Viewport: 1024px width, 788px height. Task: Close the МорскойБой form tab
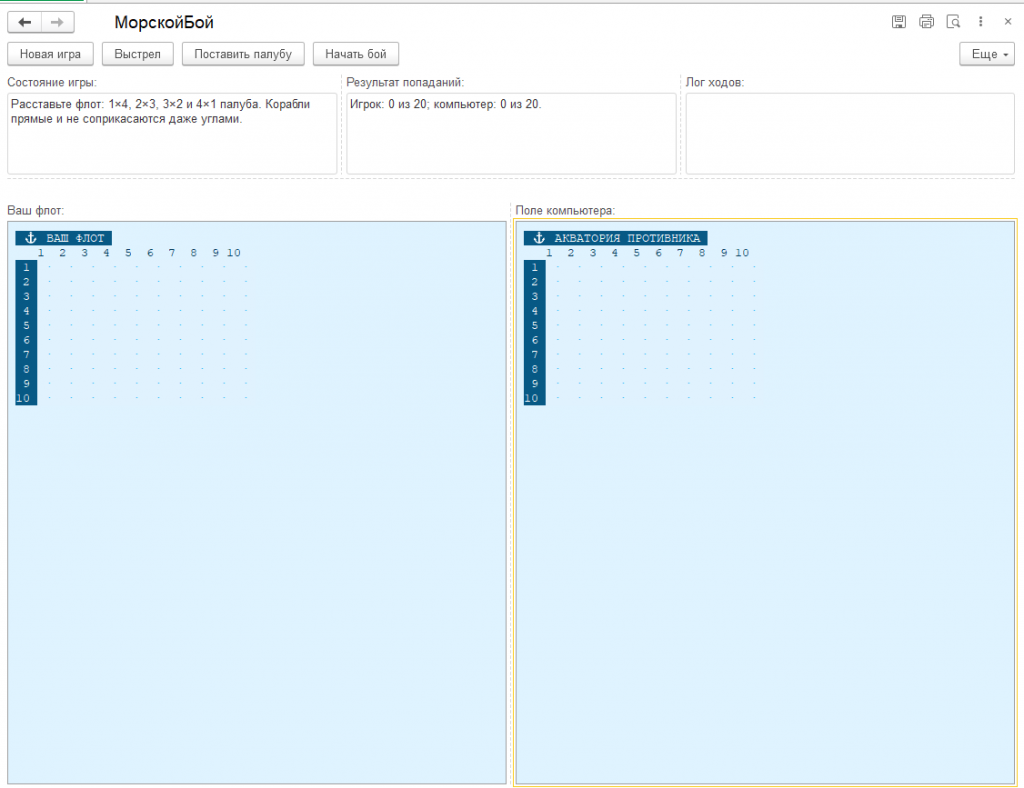pos(1008,22)
